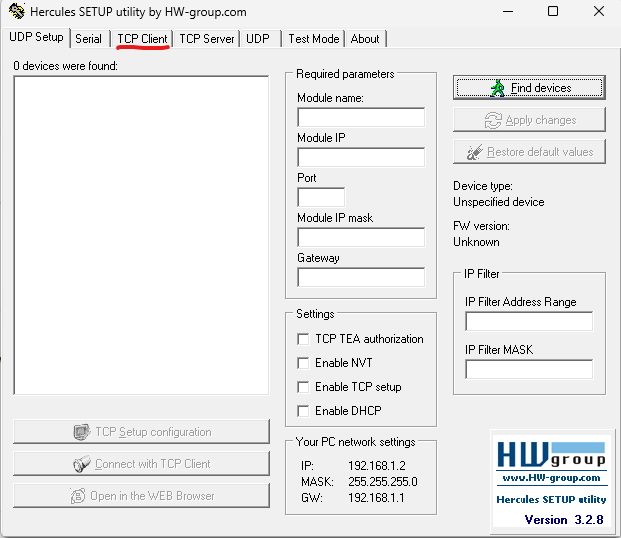Select the PC IP value 192.168.1.2

coord(377,466)
